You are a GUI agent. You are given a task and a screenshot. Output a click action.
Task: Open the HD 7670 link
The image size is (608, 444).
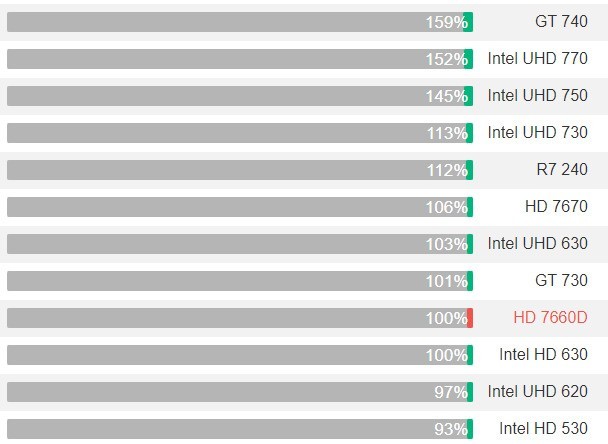point(556,207)
